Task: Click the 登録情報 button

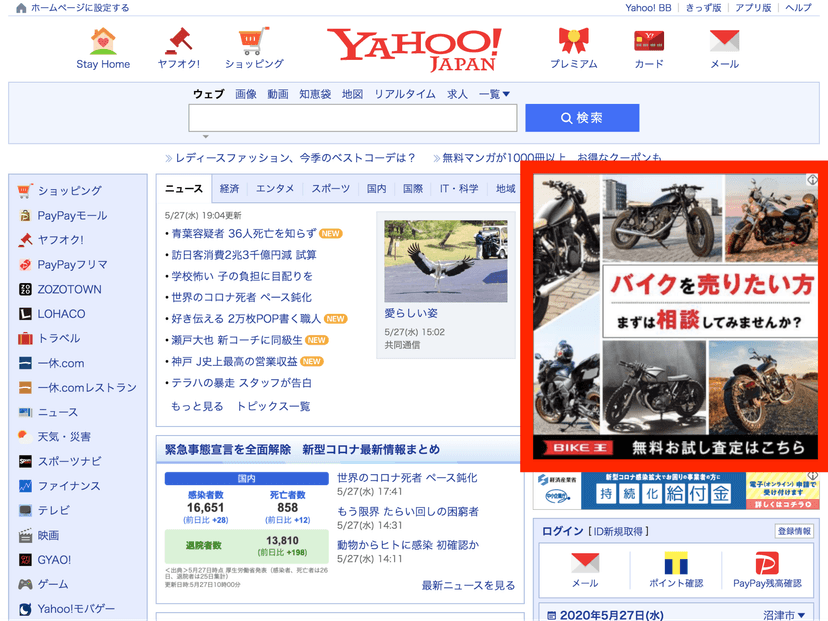Action: coord(794,531)
